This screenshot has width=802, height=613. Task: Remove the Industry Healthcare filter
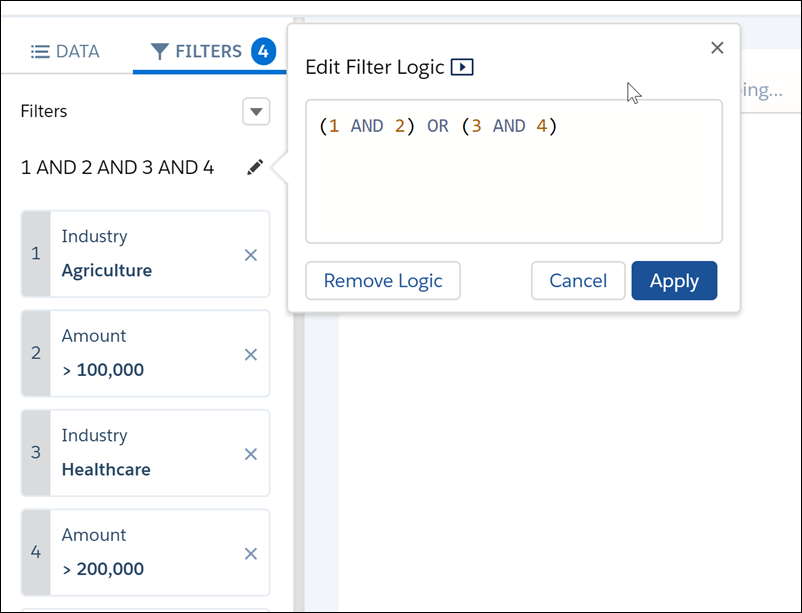tap(251, 454)
